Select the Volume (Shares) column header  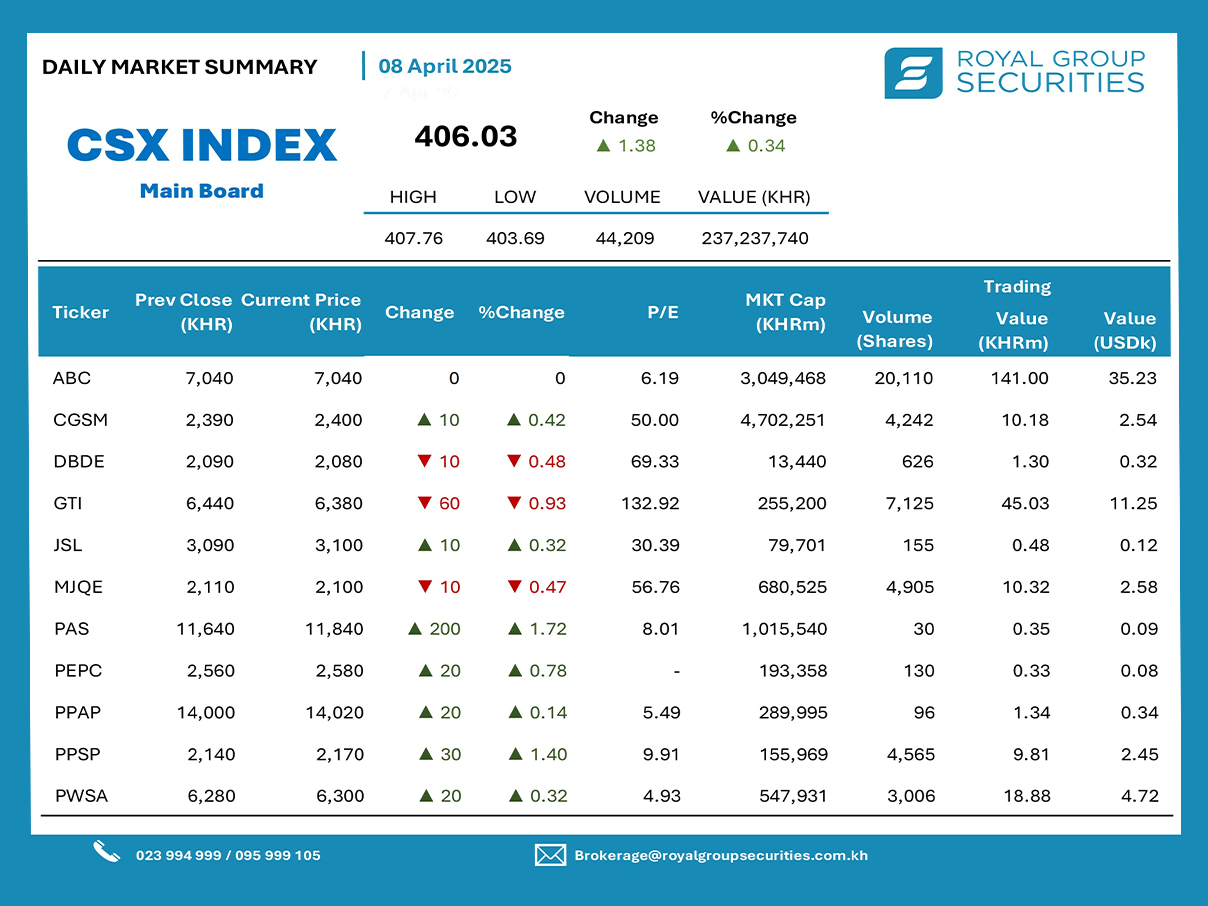(x=895, y=329)
